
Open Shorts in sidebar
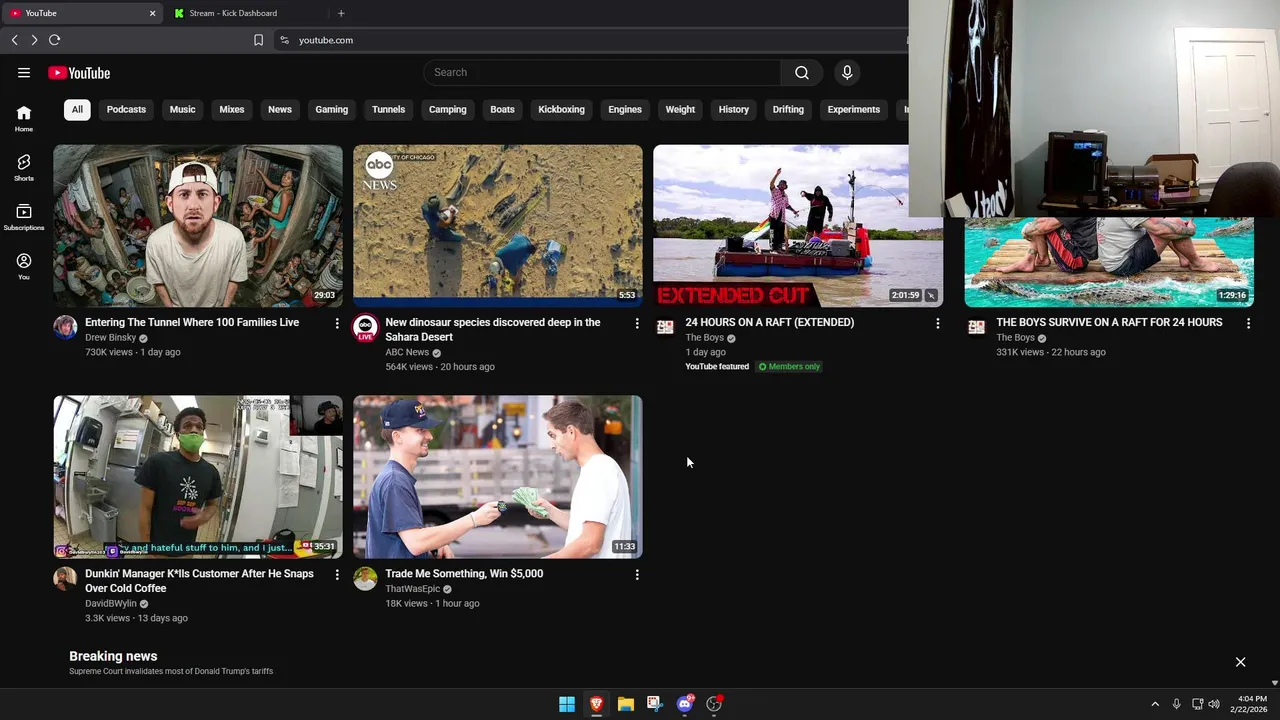pyautogui.click(x=24, y=168)
